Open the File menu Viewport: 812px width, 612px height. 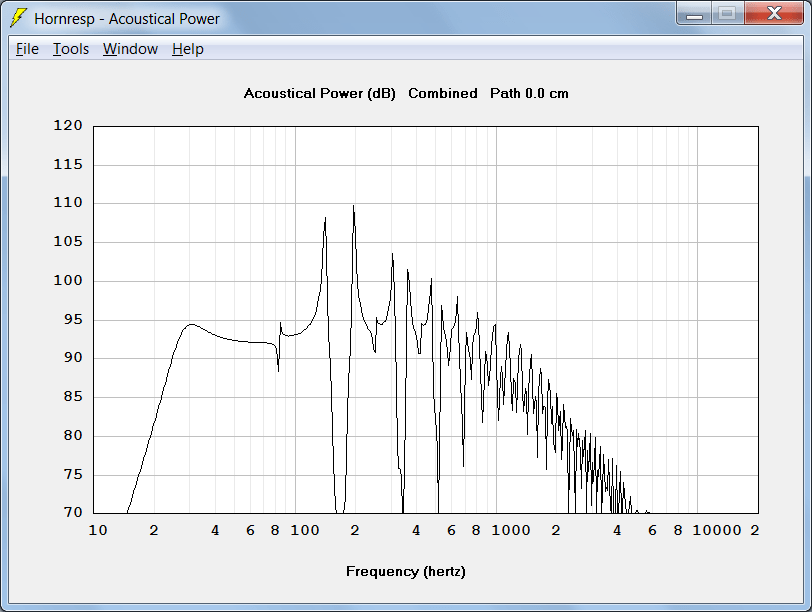(27, 49)
